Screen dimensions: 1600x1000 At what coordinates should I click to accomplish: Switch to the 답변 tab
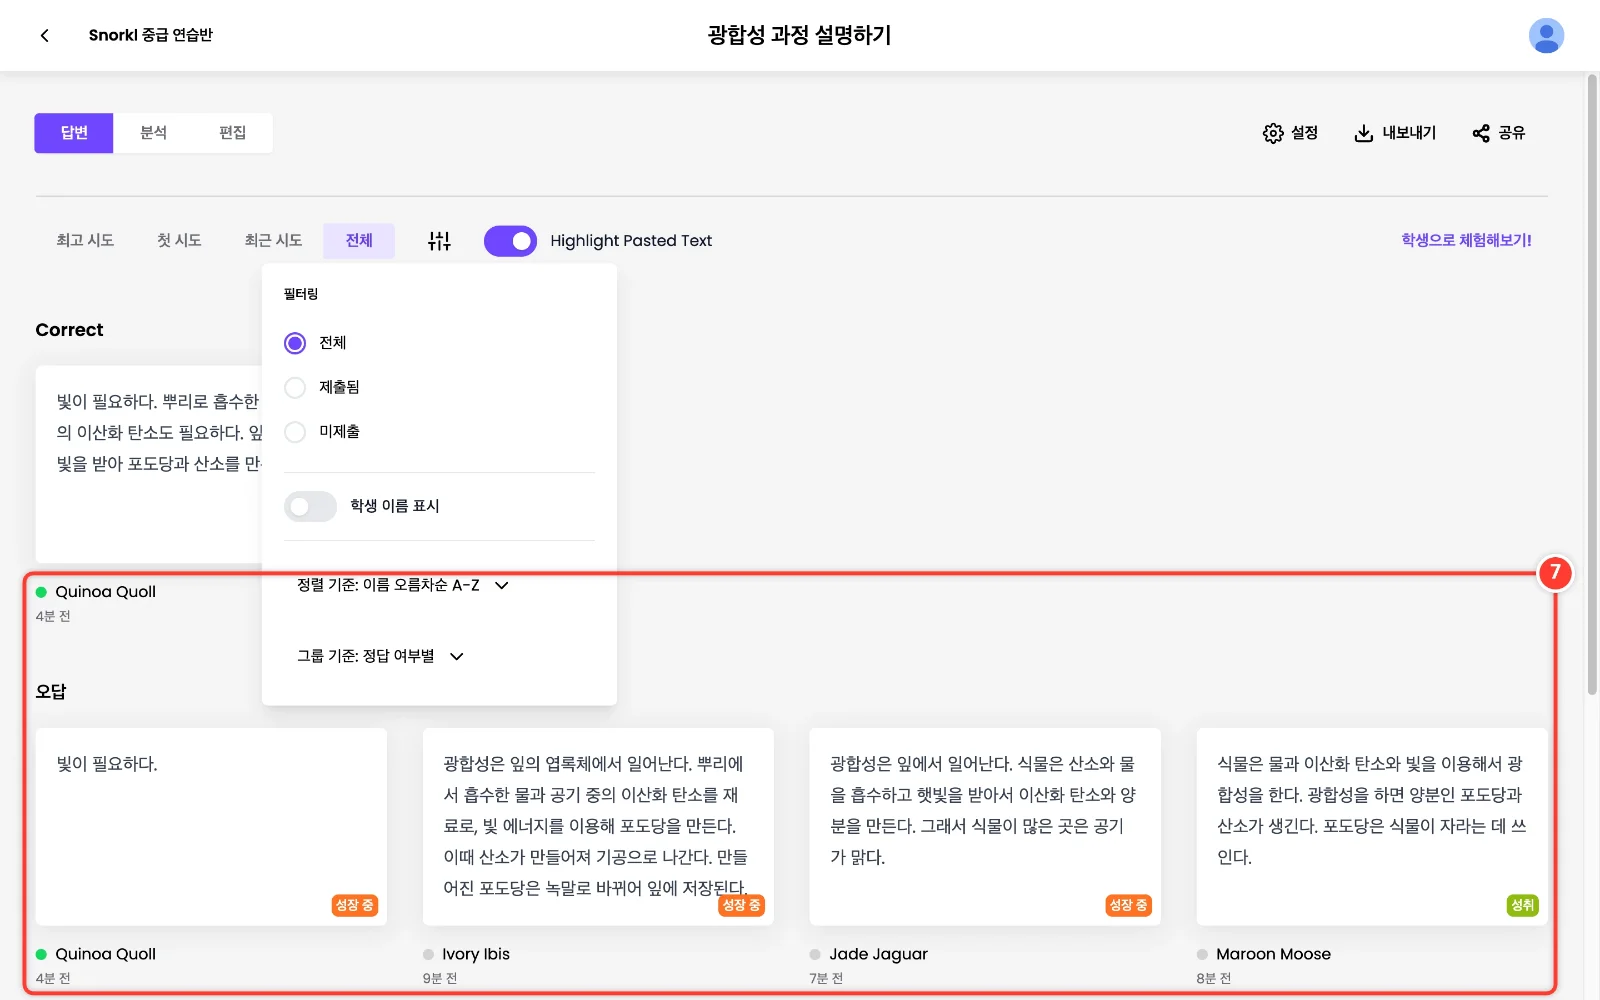click(74, 133)
